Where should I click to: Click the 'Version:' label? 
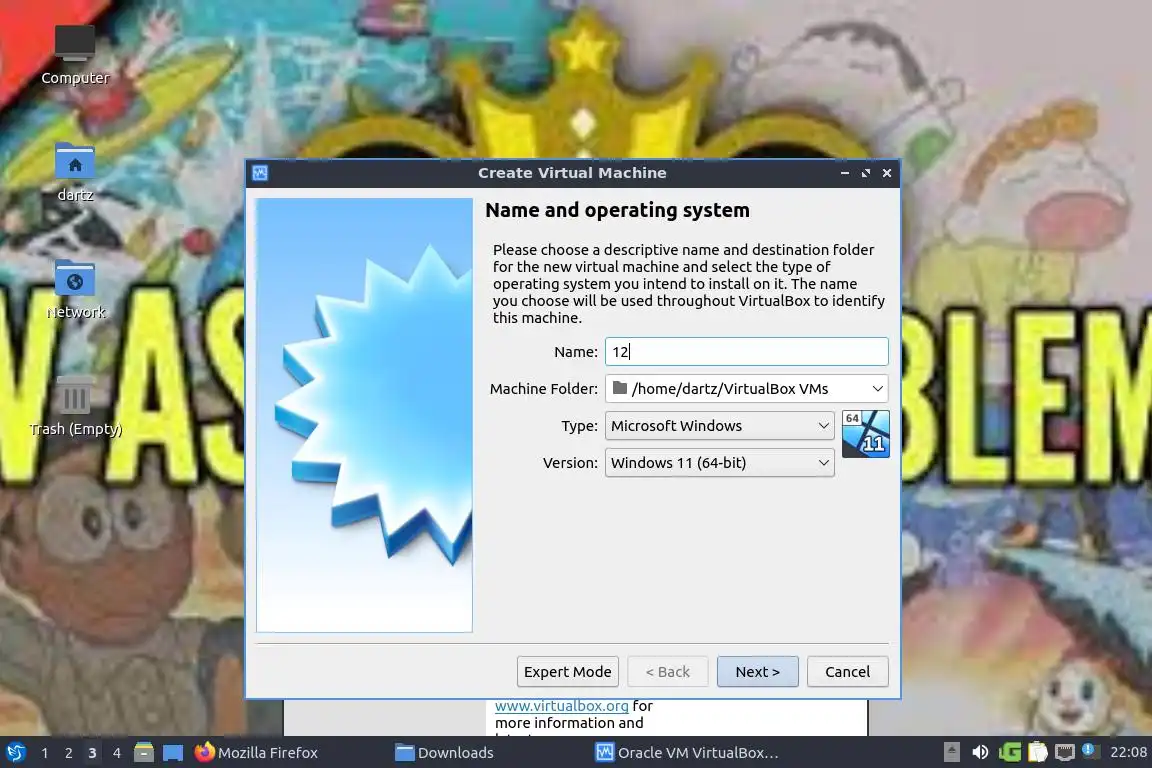click(570, 463)
